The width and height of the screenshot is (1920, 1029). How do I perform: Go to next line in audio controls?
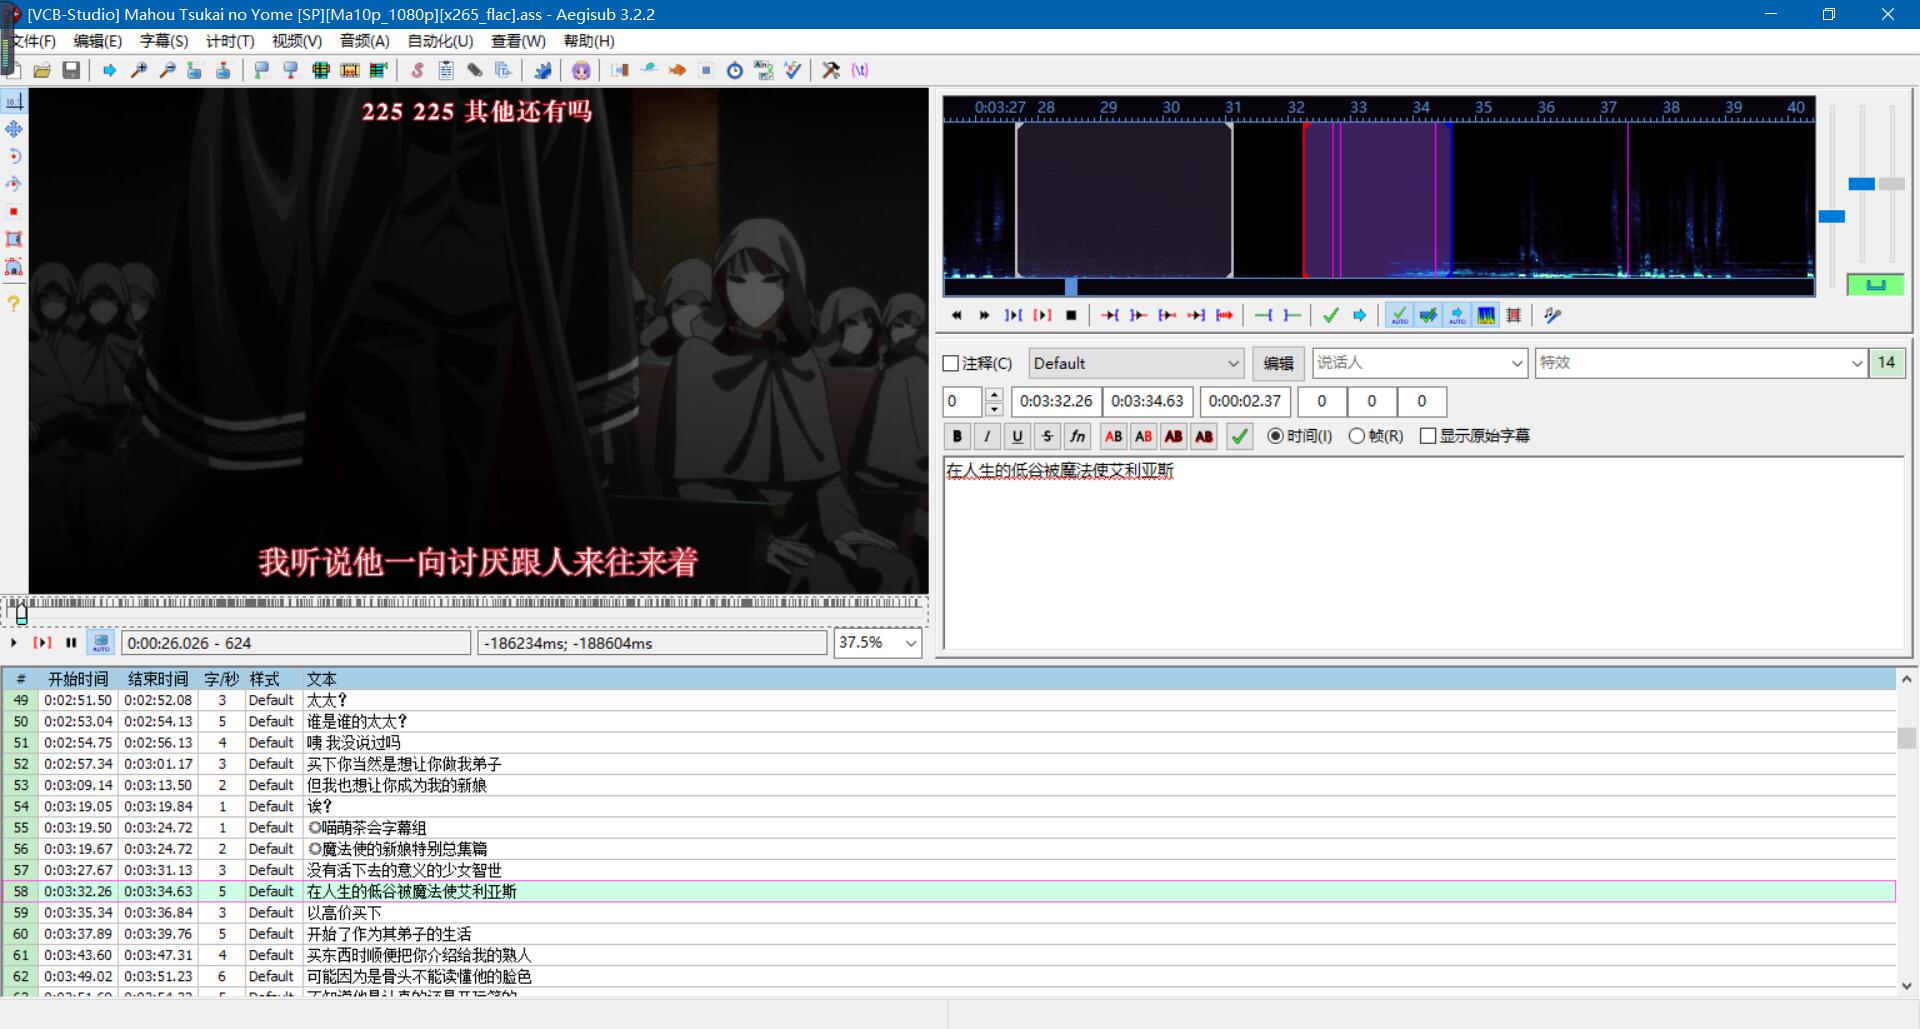tap(985, 315)
